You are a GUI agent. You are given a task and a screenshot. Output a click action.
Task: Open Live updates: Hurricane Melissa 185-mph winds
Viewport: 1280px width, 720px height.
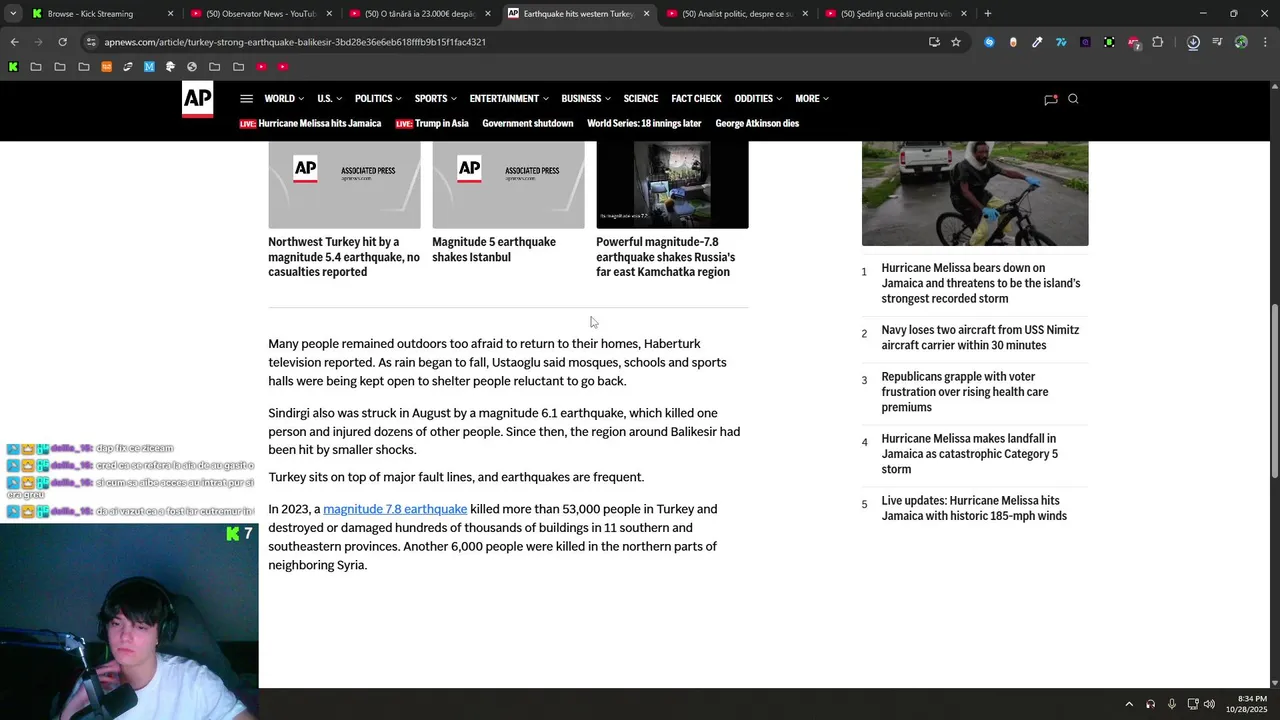(x=974, y=508)
